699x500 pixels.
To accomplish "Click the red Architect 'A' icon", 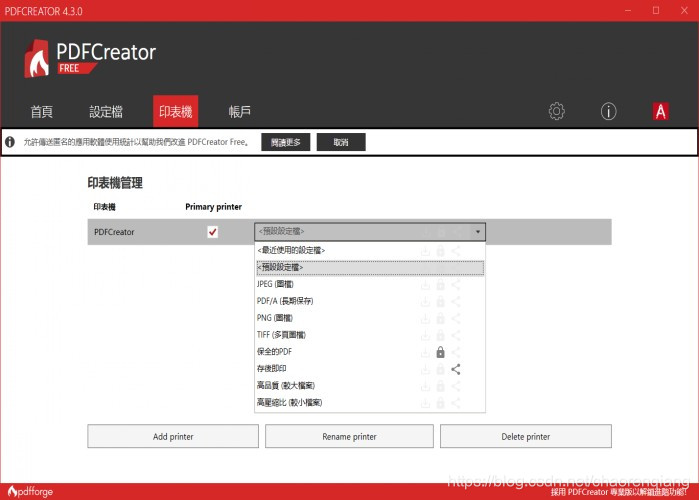I will (661, 111).
